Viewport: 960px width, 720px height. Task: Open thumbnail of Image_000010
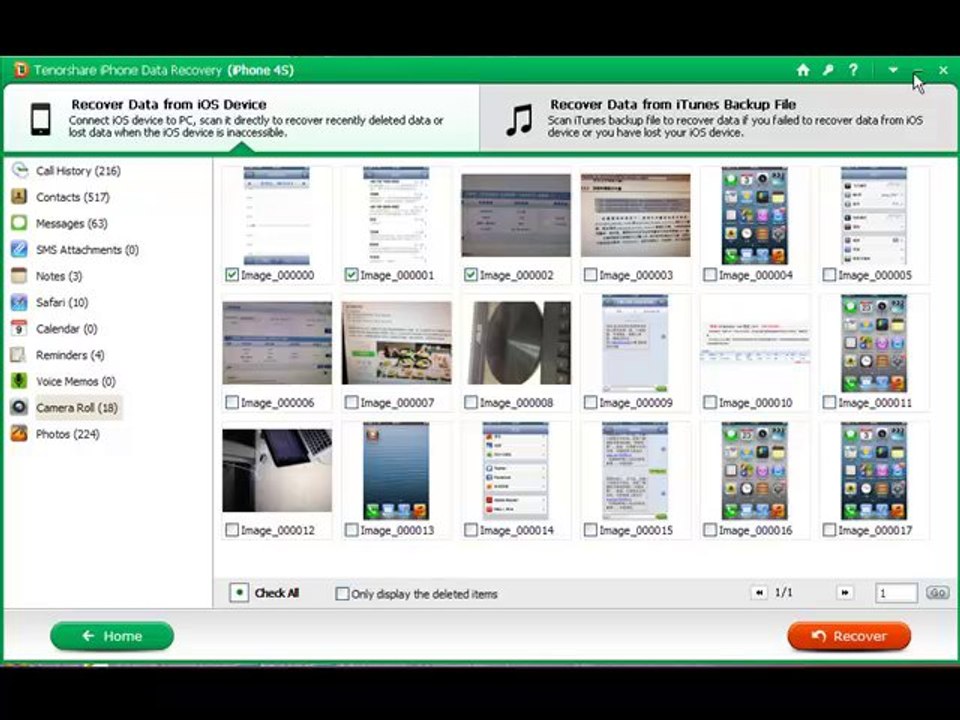coord(755,343)
